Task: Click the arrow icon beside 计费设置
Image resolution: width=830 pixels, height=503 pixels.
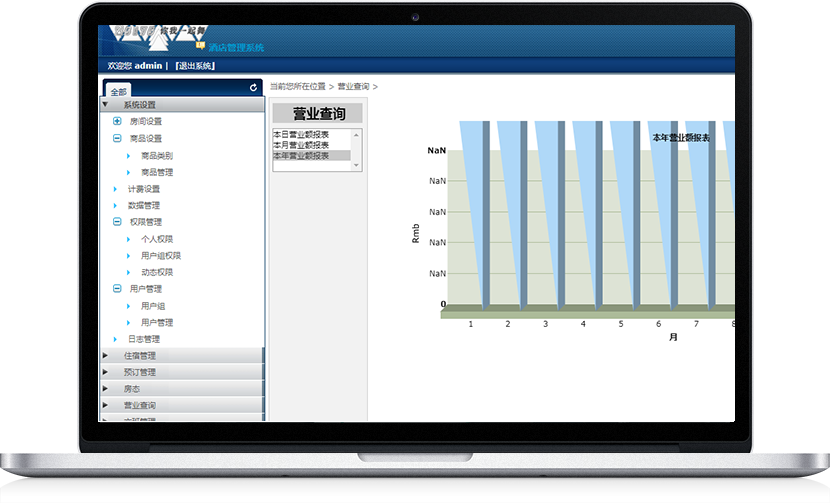Action: (117, 189)
